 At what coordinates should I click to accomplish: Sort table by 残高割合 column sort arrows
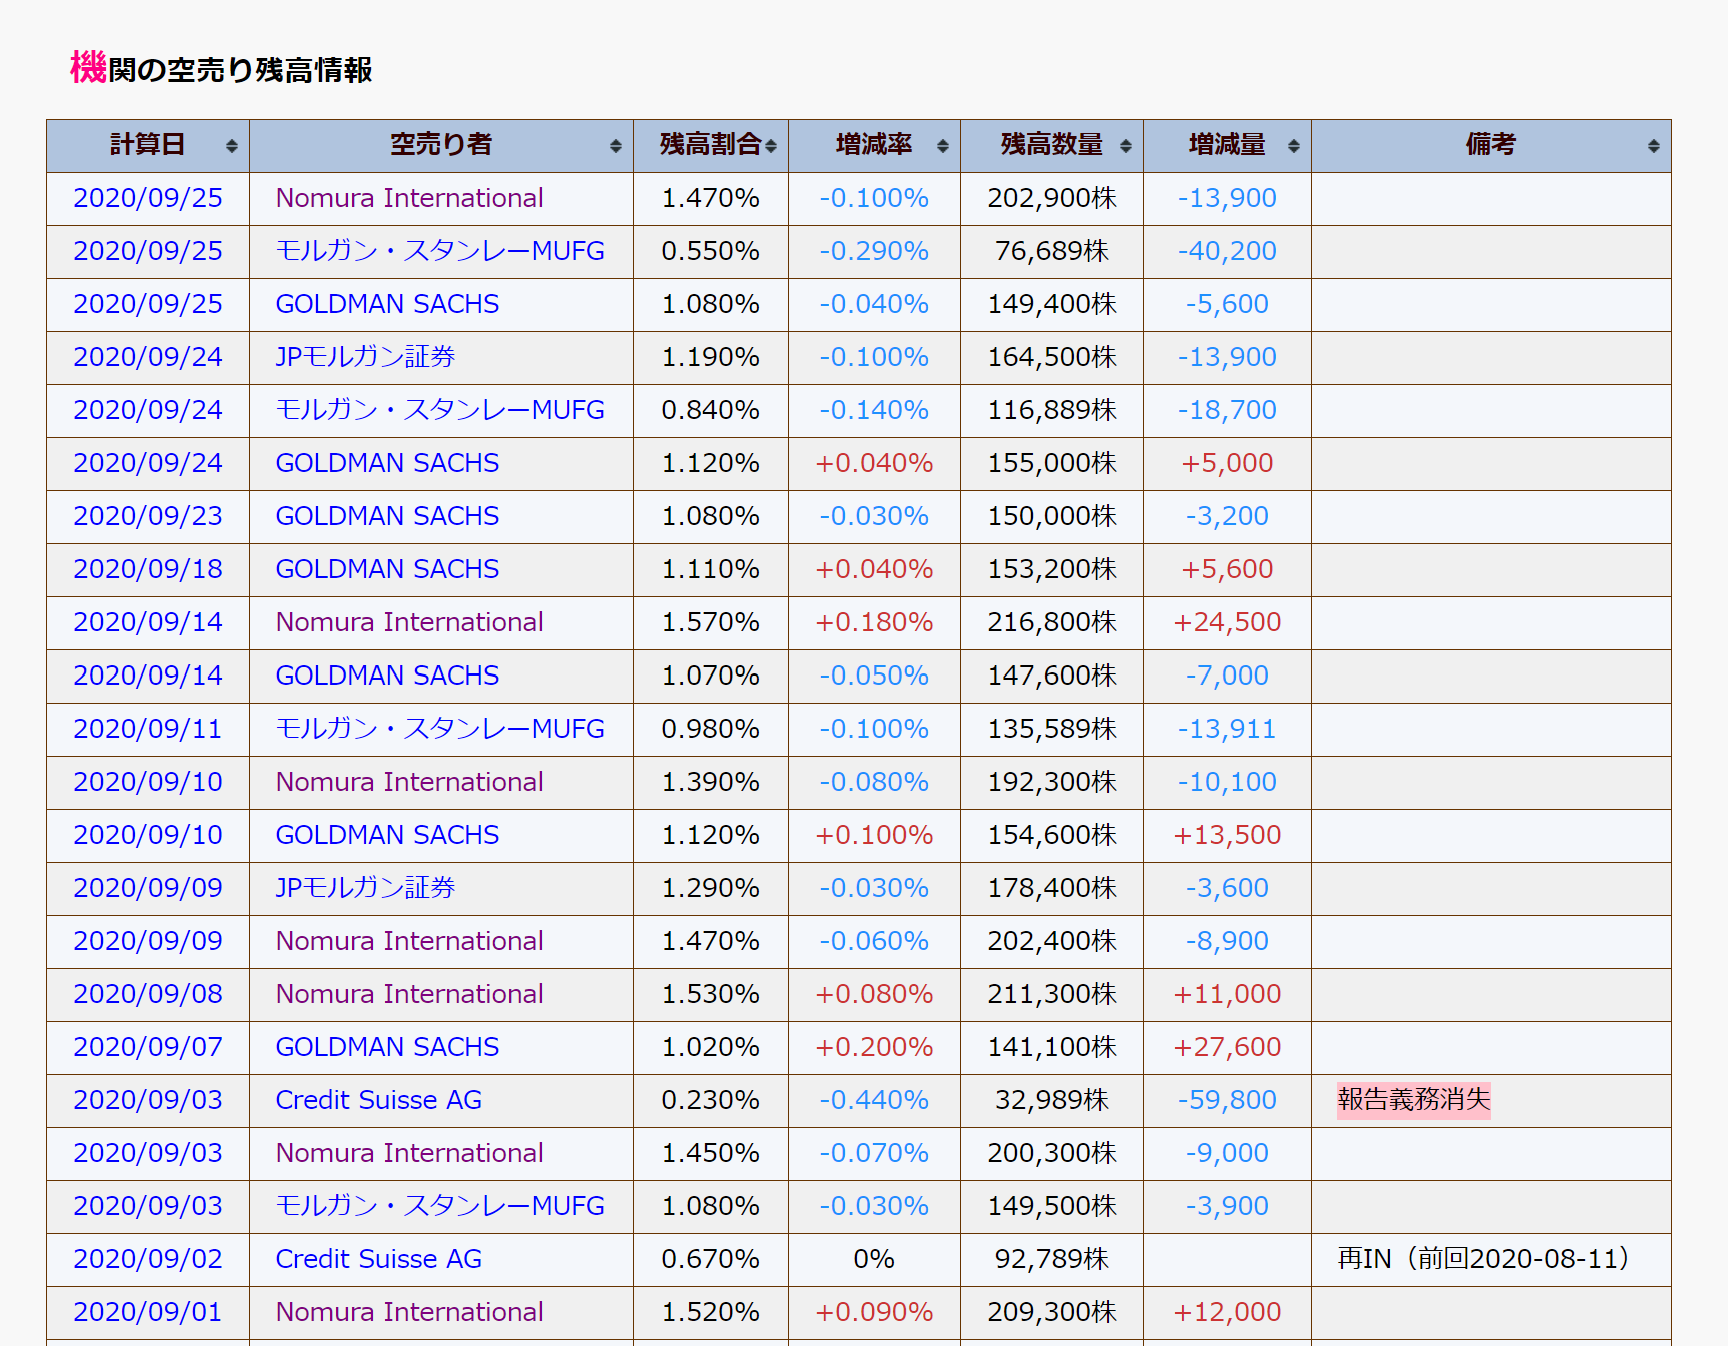[771, 146]
